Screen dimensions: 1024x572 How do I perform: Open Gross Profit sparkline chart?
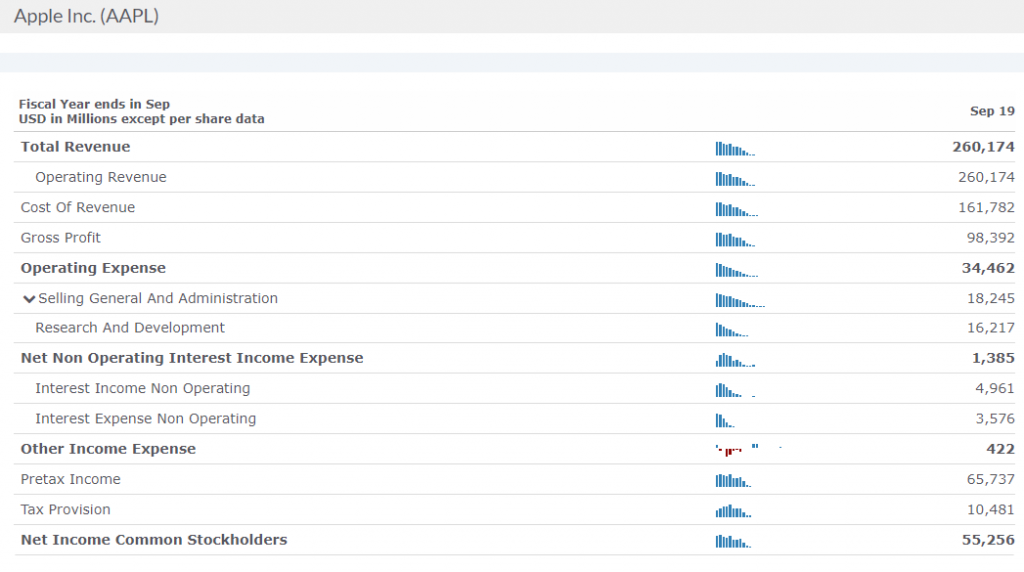[x=735, y=240]
